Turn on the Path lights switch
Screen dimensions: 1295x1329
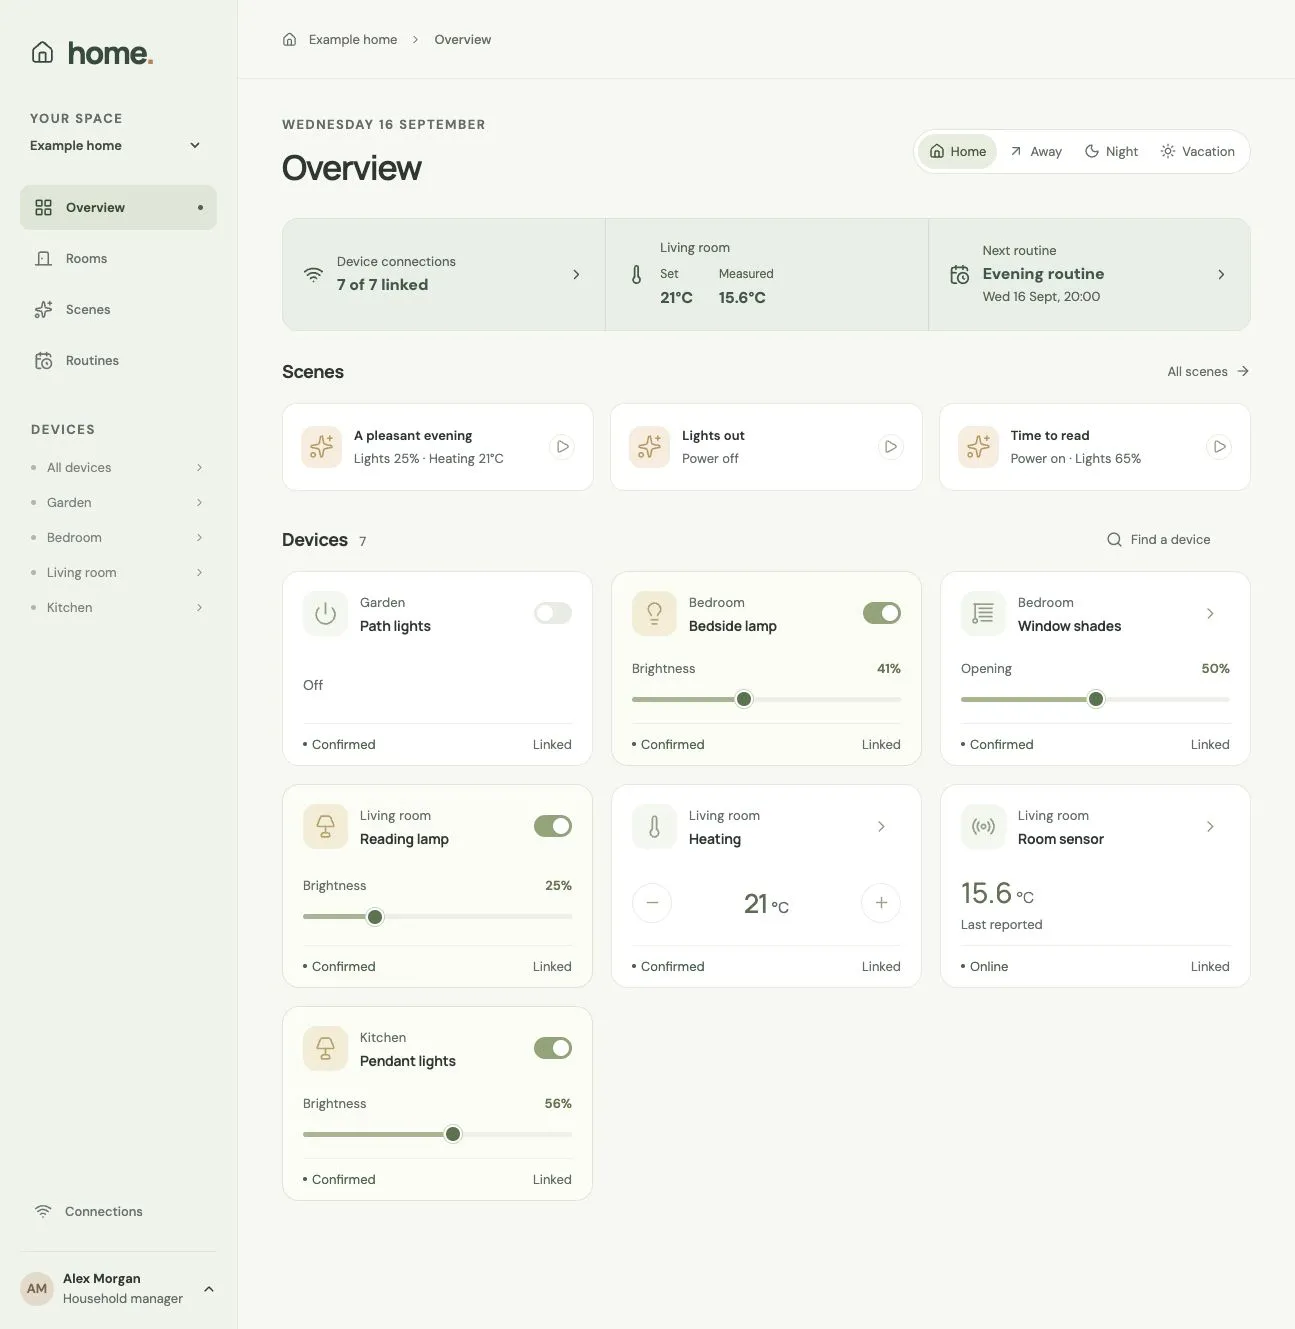click(x=553, y=613)
